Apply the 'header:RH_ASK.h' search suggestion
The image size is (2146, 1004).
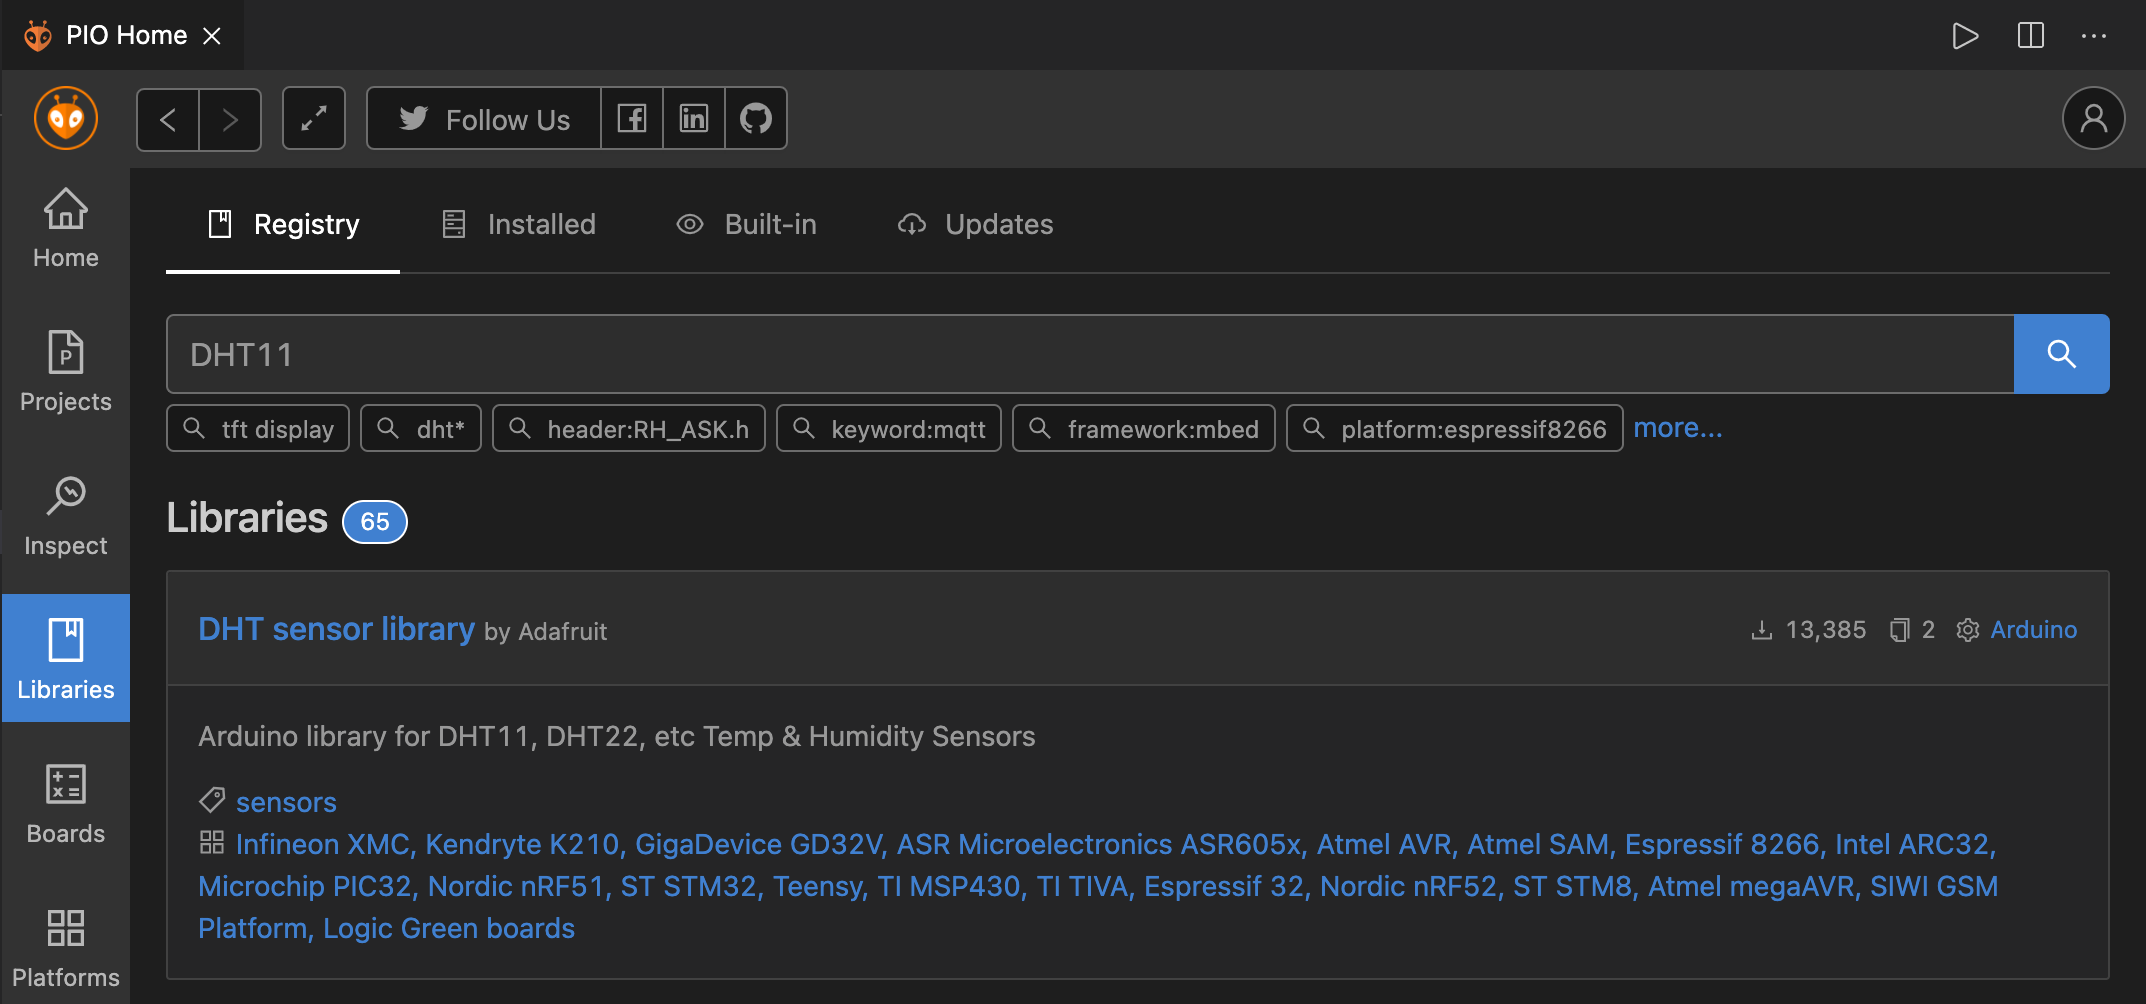pos(629,428)
